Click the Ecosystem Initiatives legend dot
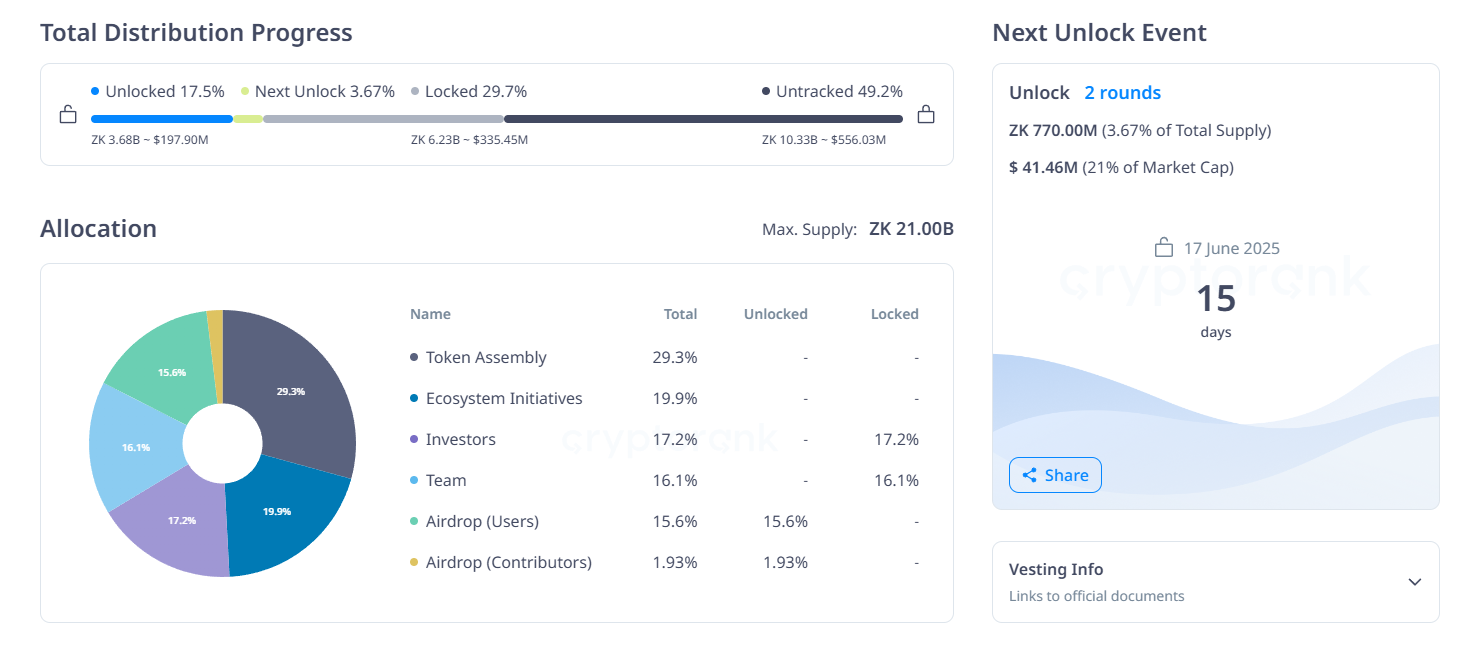The width and height of the screenshot is (1476, 646). click(x=414, y=398)
